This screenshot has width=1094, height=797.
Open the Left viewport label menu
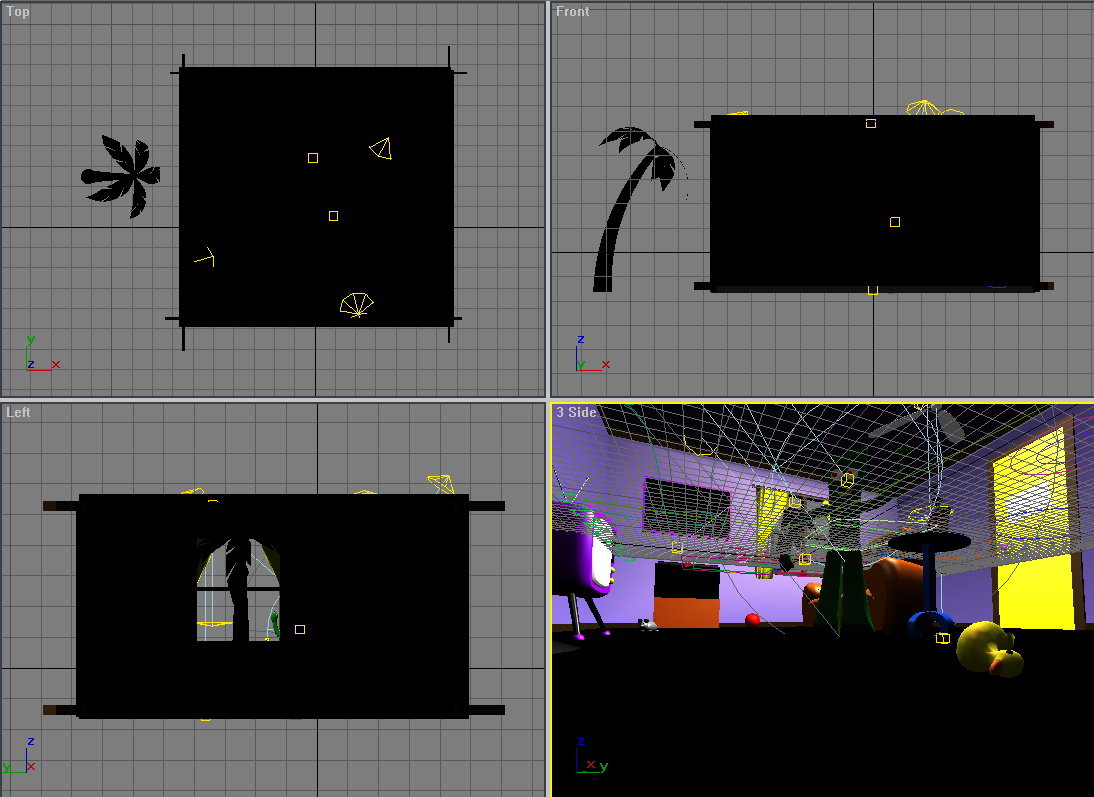pos(18,412)
